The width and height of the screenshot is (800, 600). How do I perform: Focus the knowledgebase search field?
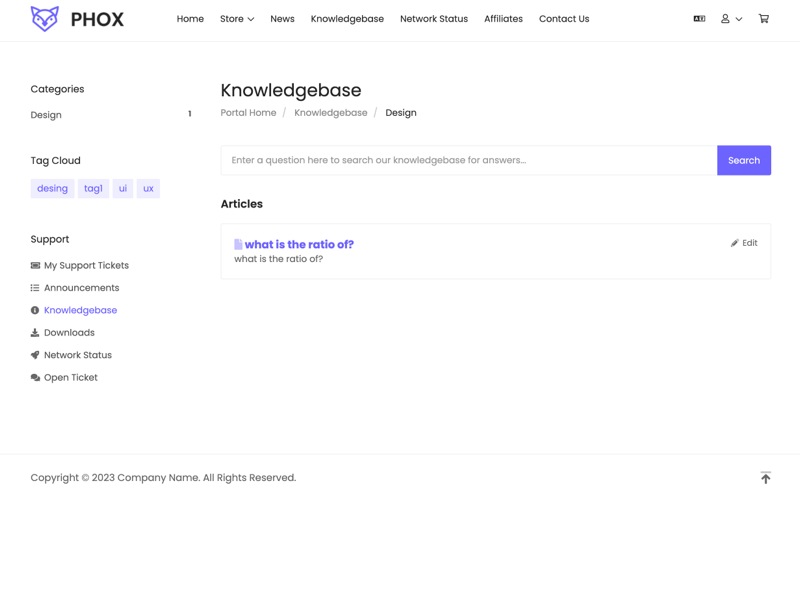coord(469,160)
